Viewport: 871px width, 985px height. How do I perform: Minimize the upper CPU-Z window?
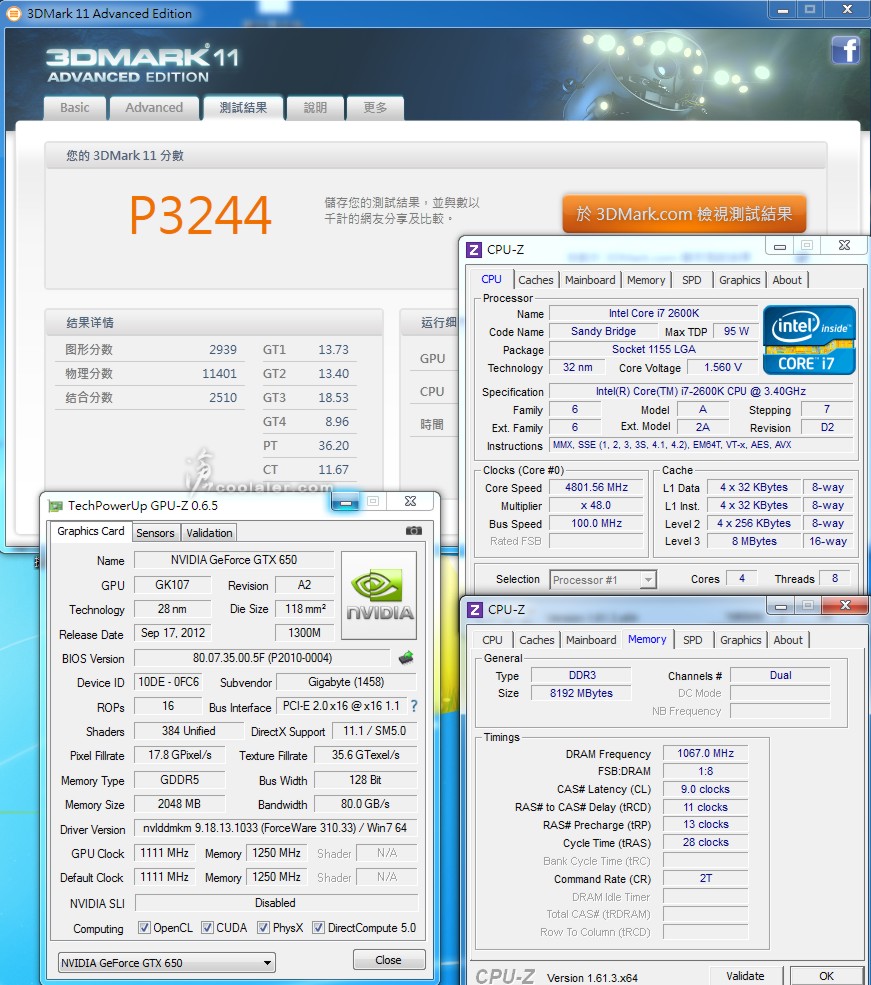tap(780, 246)
